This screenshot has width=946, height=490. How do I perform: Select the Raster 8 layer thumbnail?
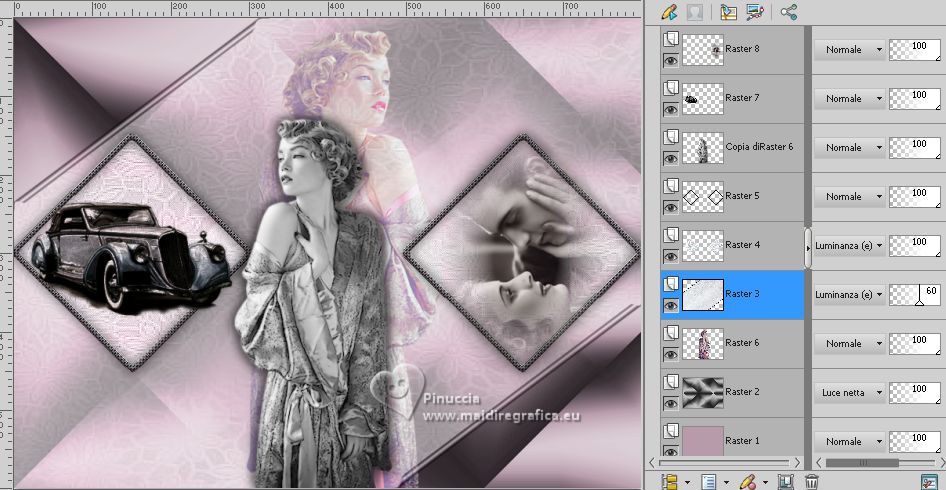[x=703, y=50]
